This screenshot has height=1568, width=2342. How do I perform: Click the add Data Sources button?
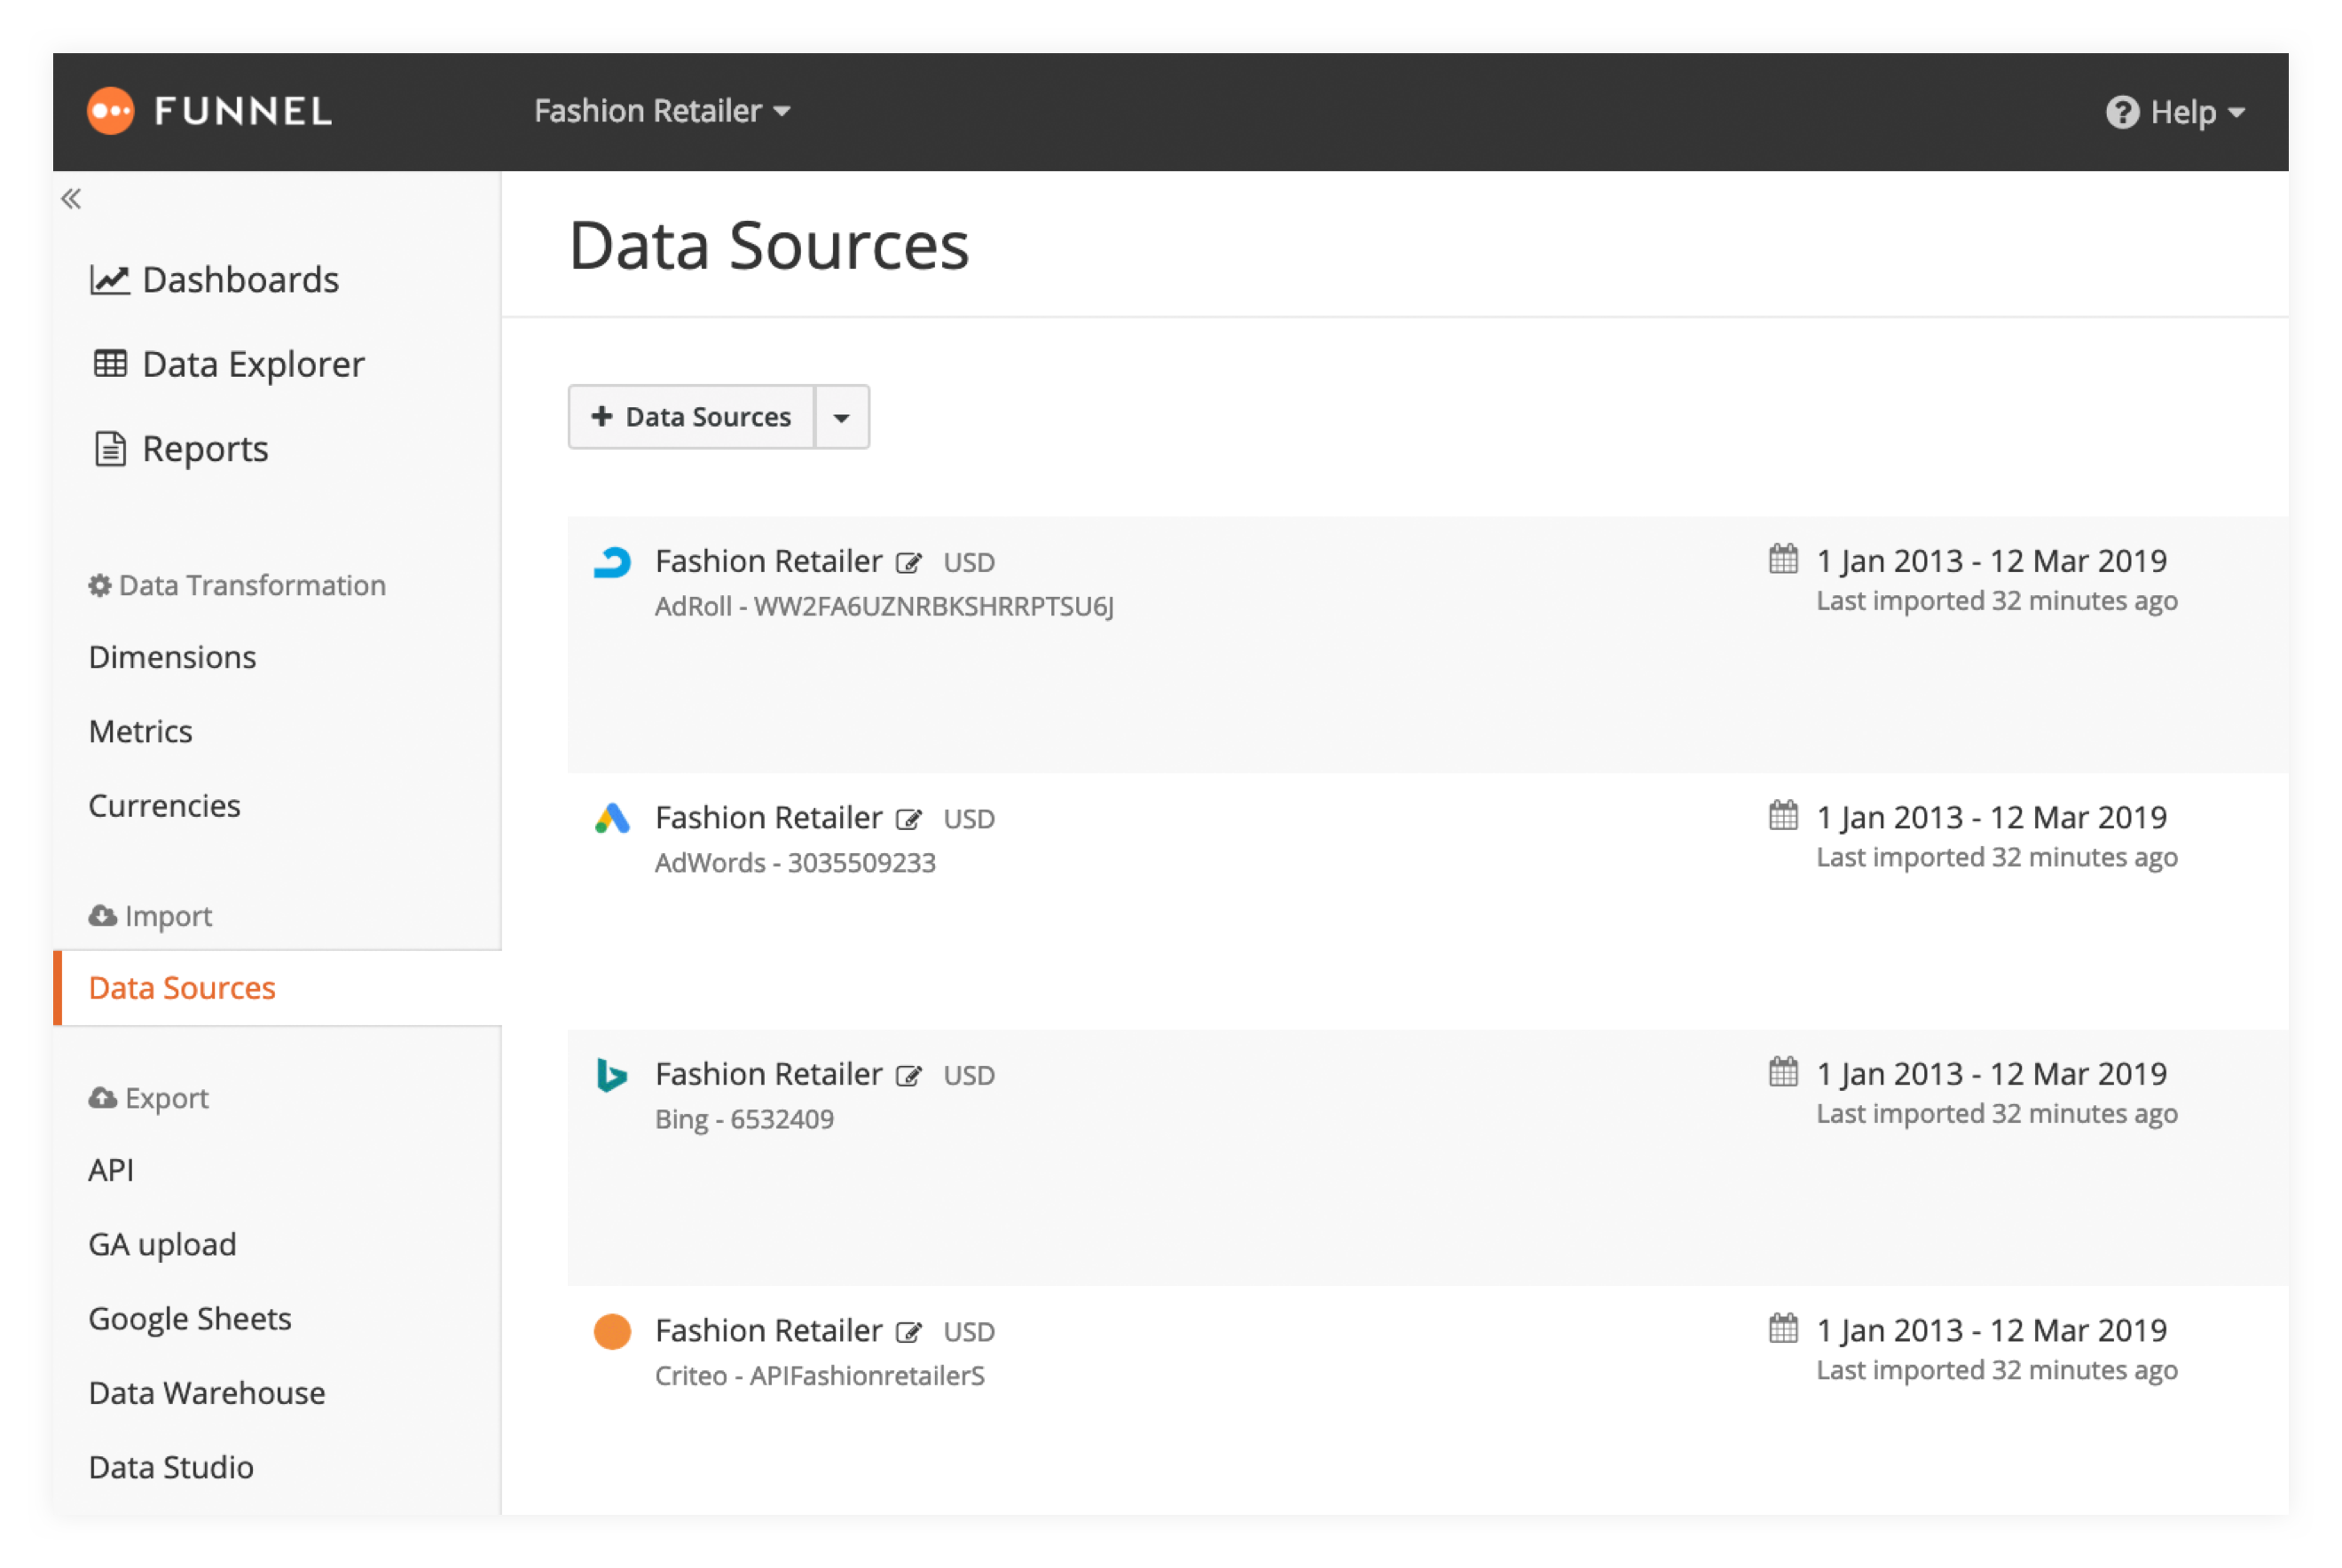tap(692, 417)
